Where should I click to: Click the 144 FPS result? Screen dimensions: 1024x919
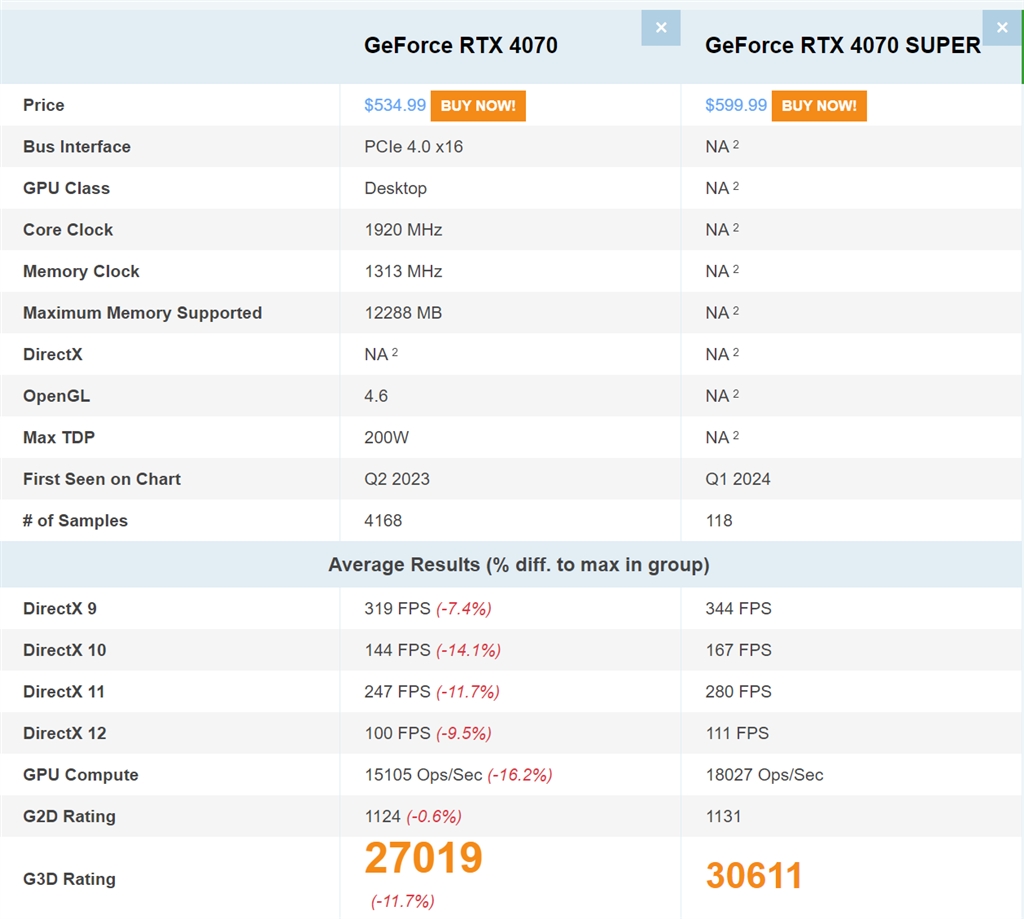(398, 650)
